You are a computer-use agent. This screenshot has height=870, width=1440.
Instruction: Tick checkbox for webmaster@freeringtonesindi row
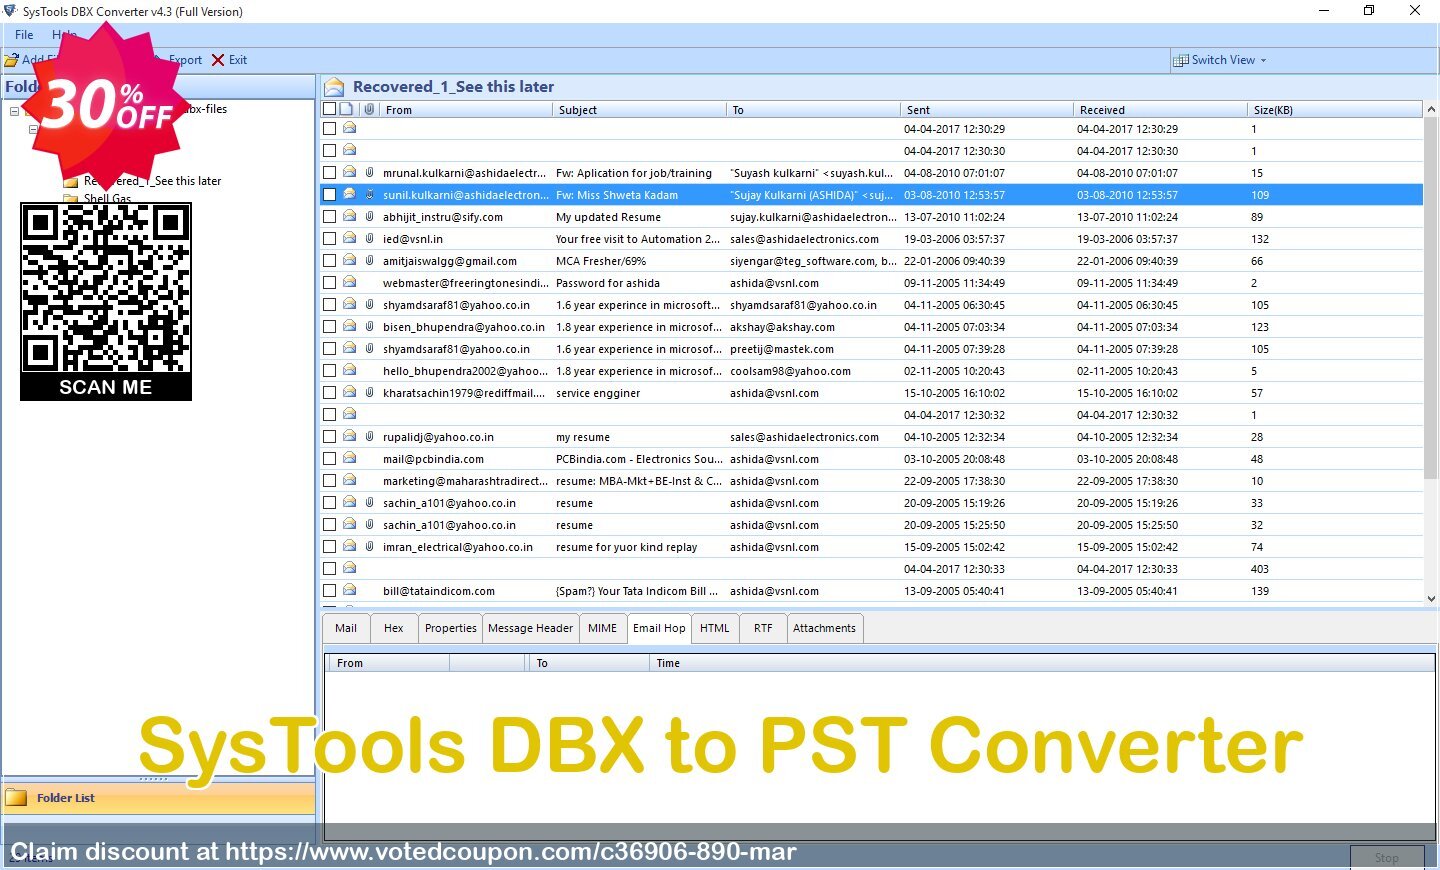[329, 283]
